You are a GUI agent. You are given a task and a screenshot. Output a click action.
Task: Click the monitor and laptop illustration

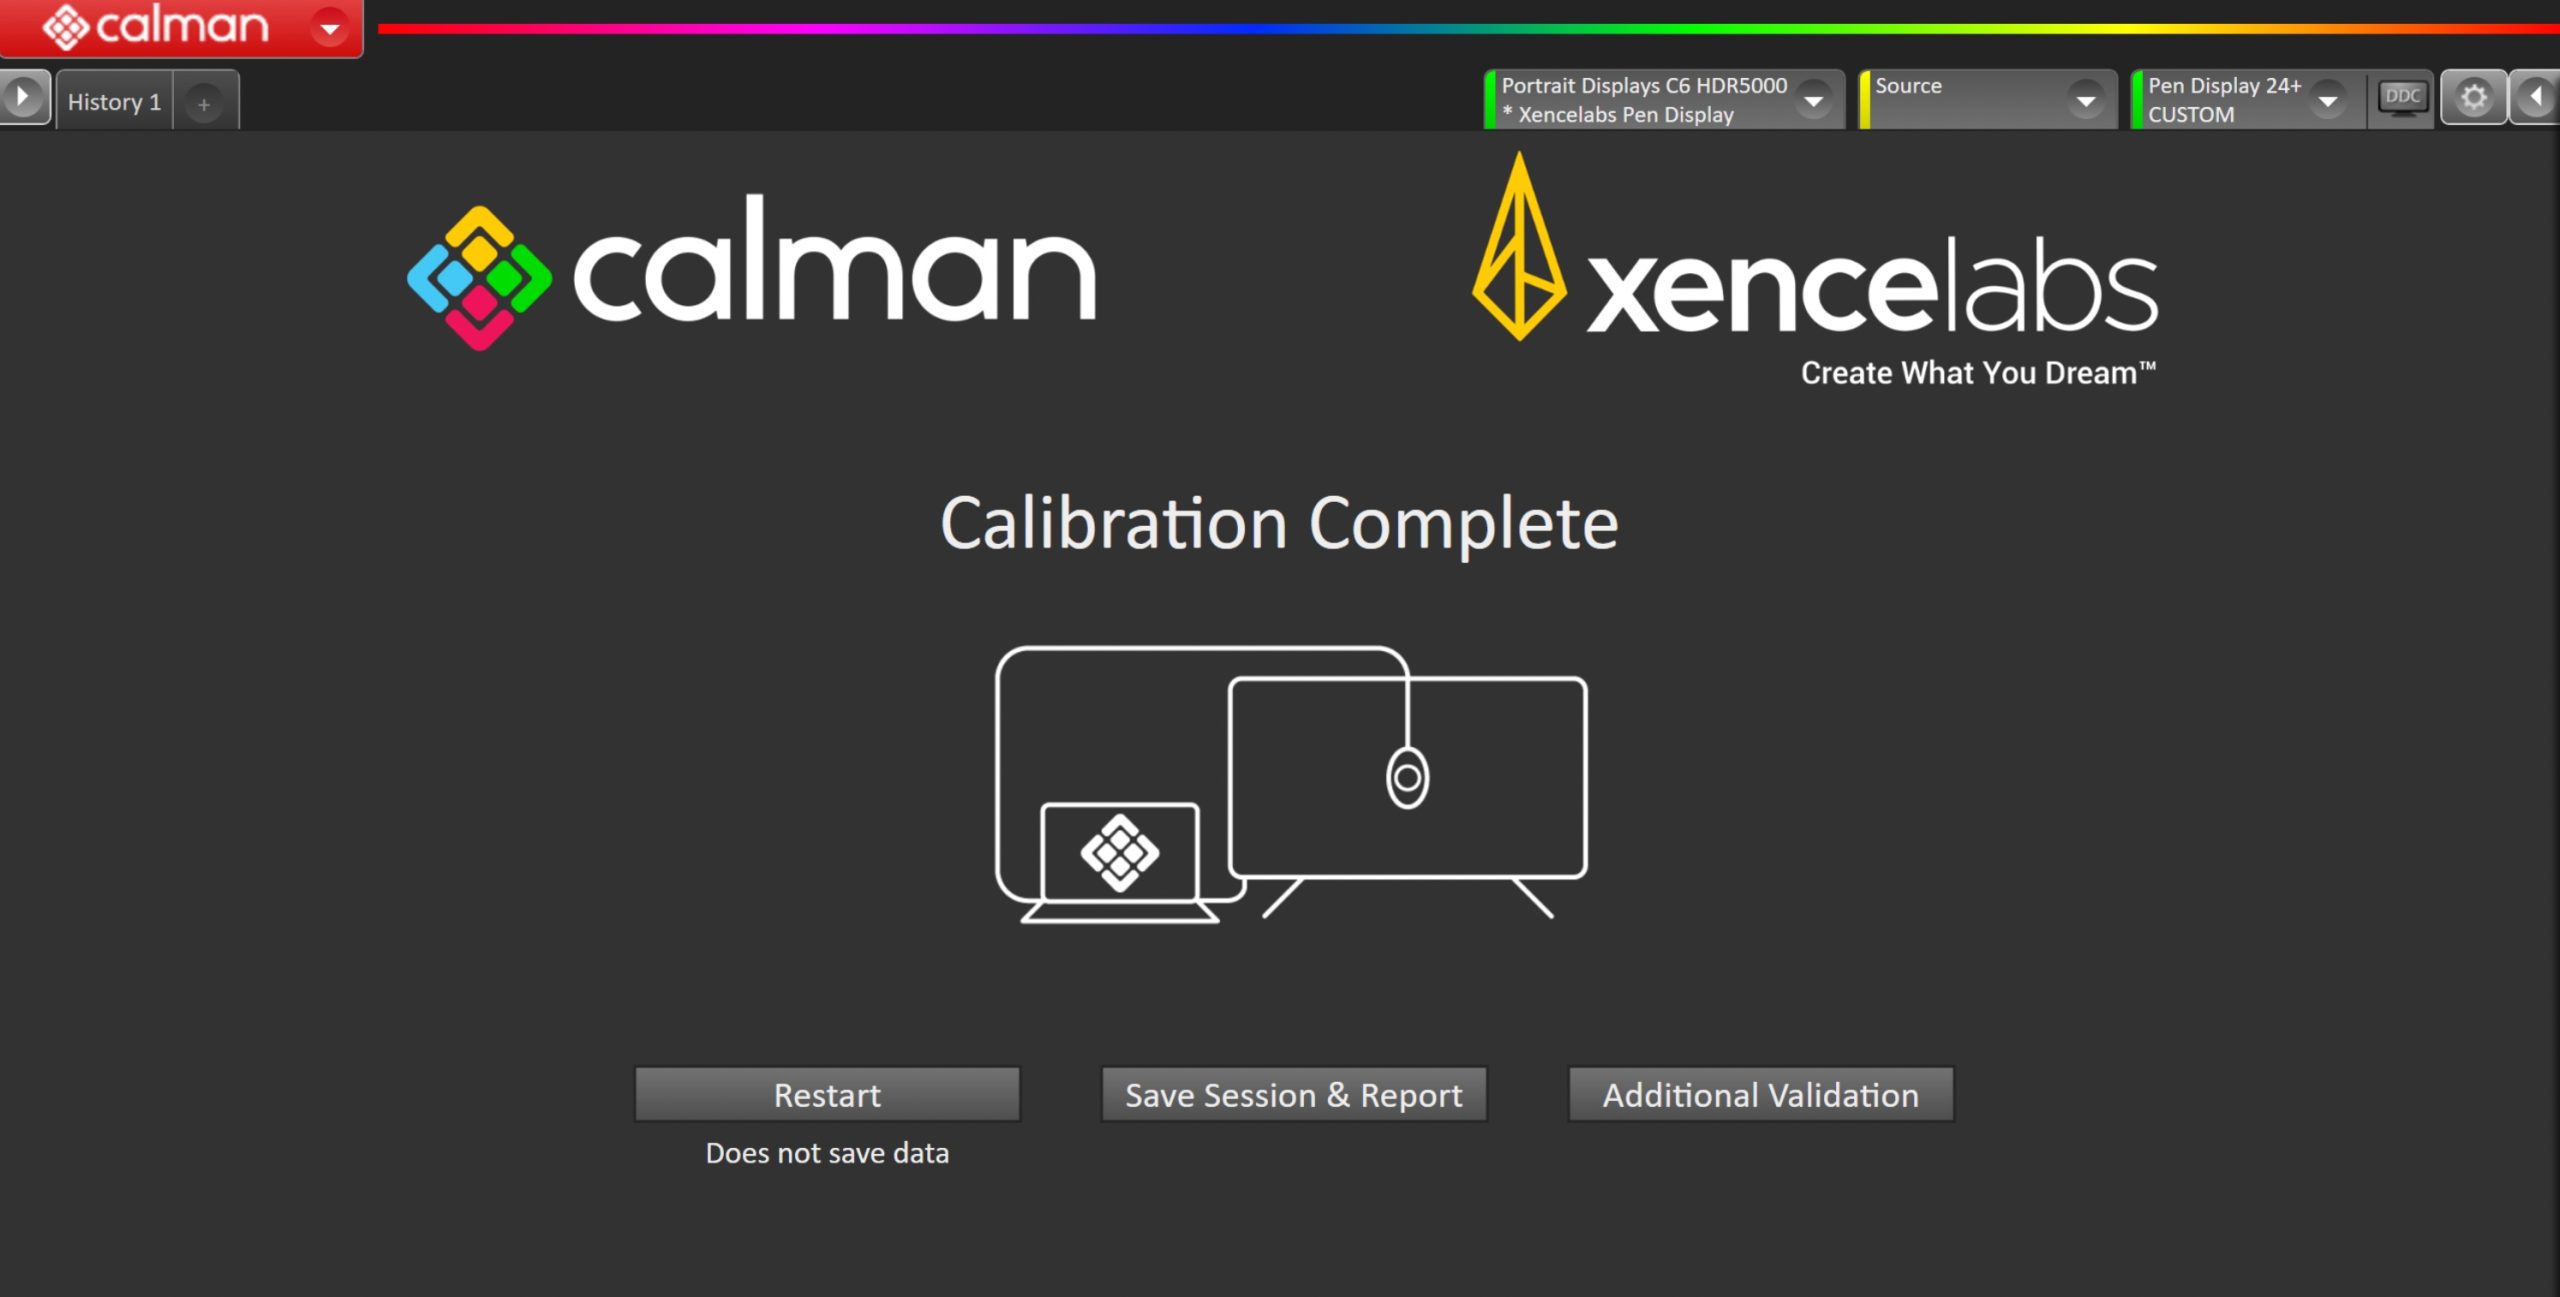point(1291,784)
